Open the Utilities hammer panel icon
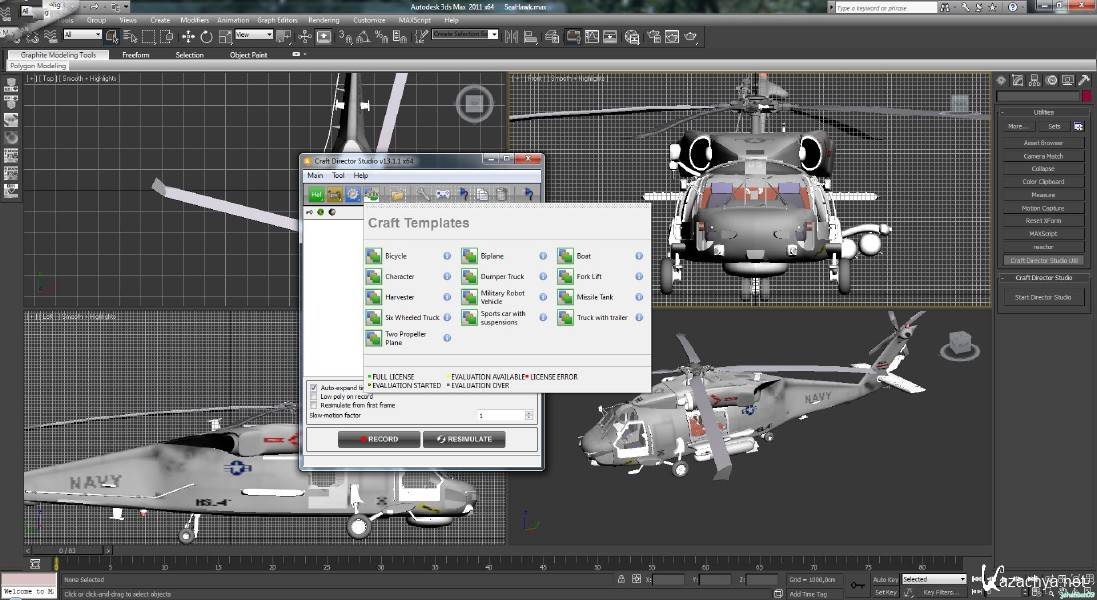The width and height of the screenshot is (1097, 600). [1083, 80]
